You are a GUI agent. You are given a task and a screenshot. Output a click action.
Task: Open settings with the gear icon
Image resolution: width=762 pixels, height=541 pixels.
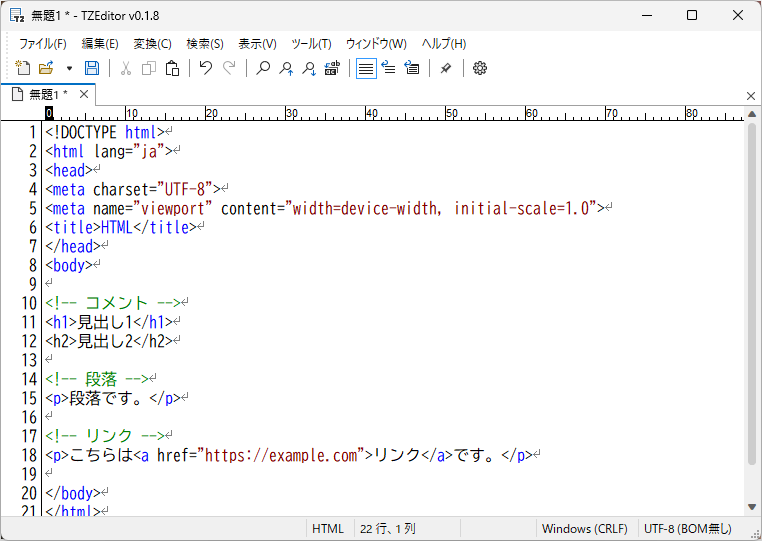click(480, 68)
